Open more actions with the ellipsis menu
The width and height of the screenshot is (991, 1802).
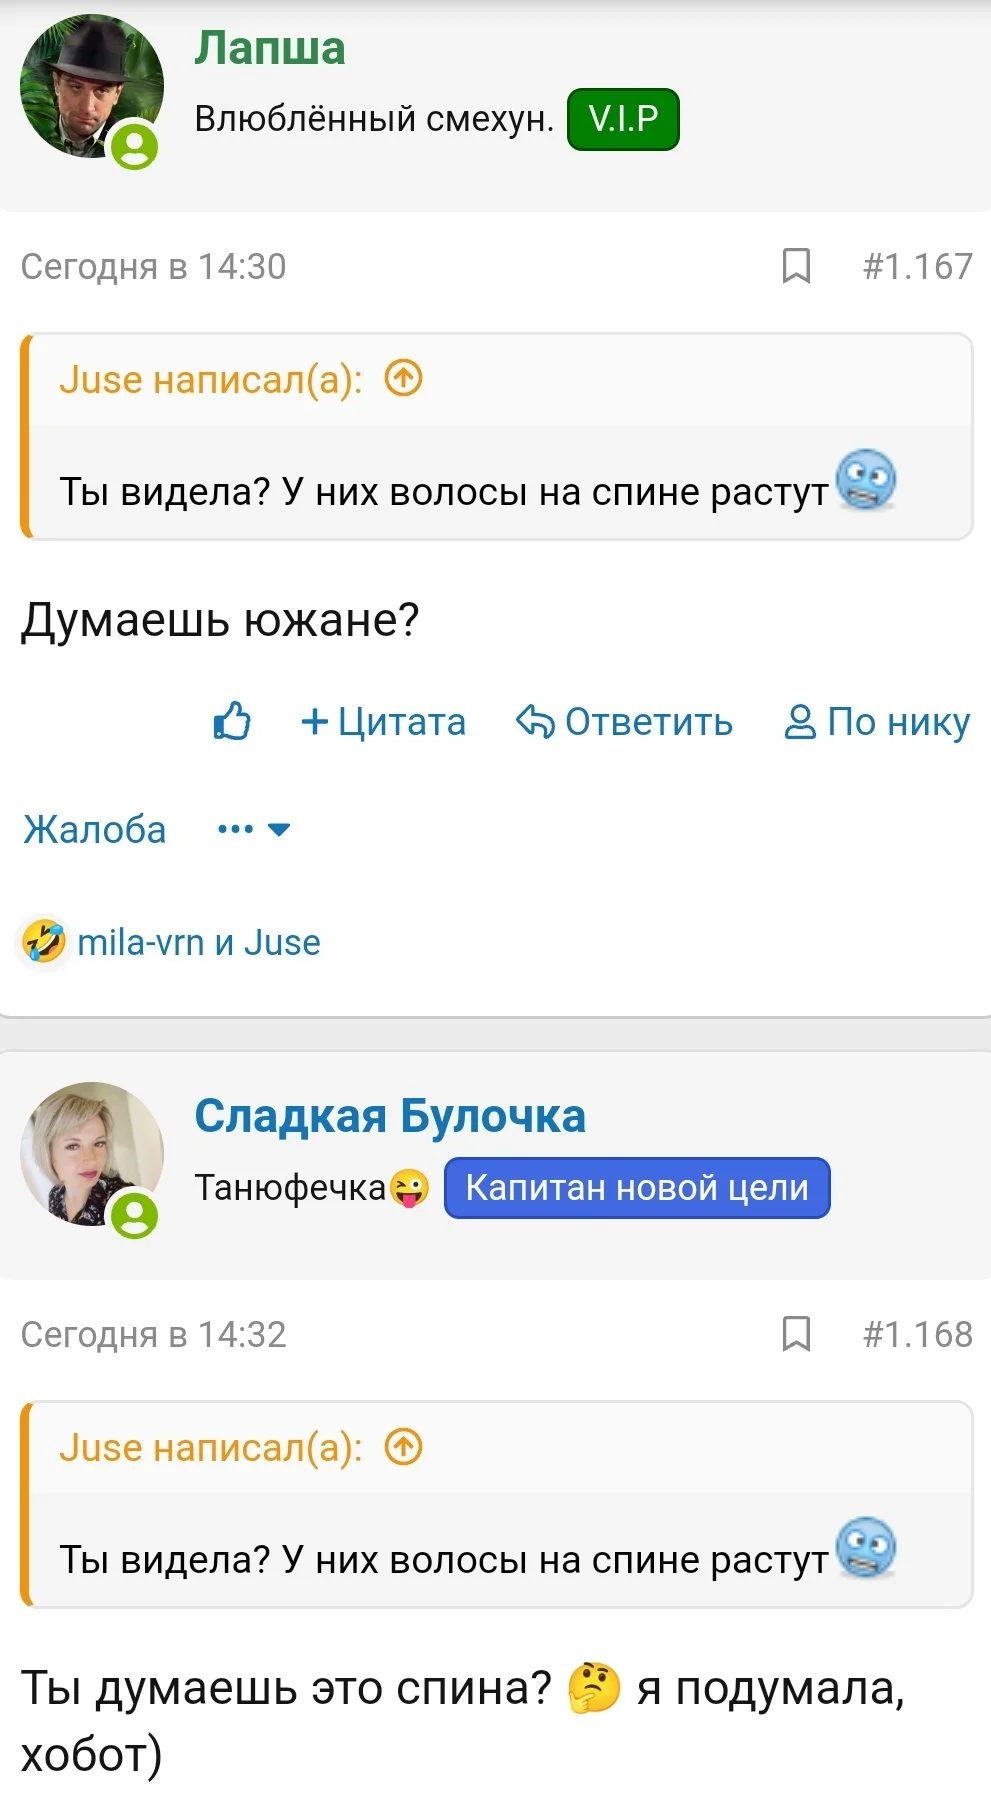pyautogui.click(x=232, y=828)
